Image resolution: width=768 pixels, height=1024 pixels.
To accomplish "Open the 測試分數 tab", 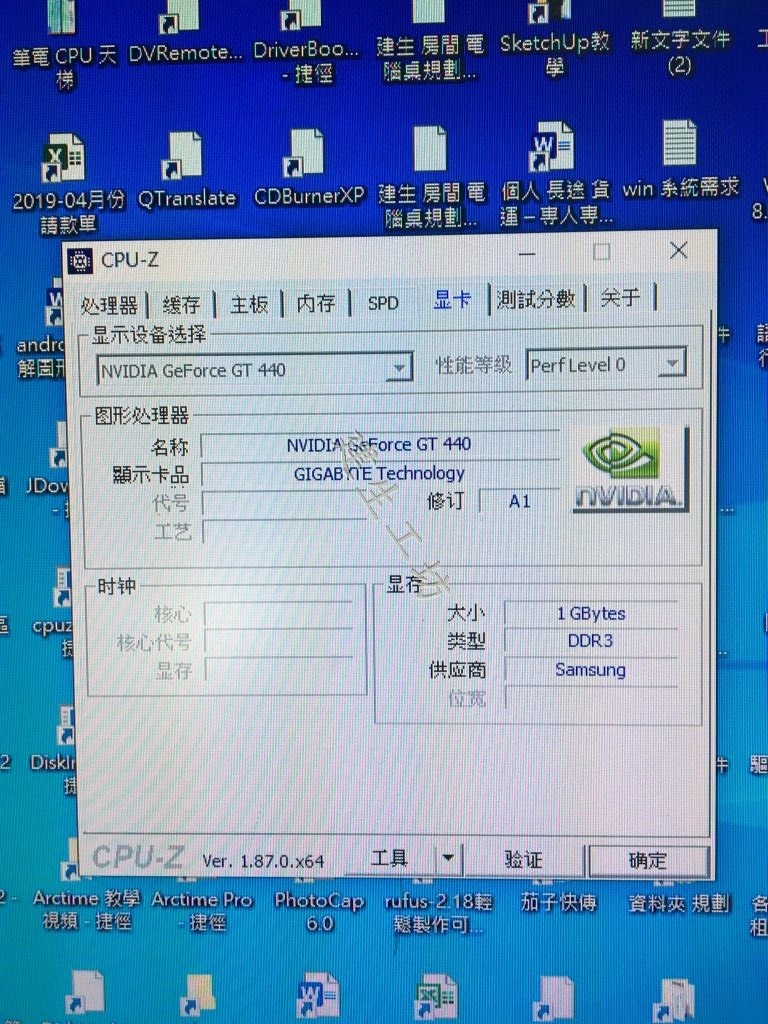I will click(536, 299).
